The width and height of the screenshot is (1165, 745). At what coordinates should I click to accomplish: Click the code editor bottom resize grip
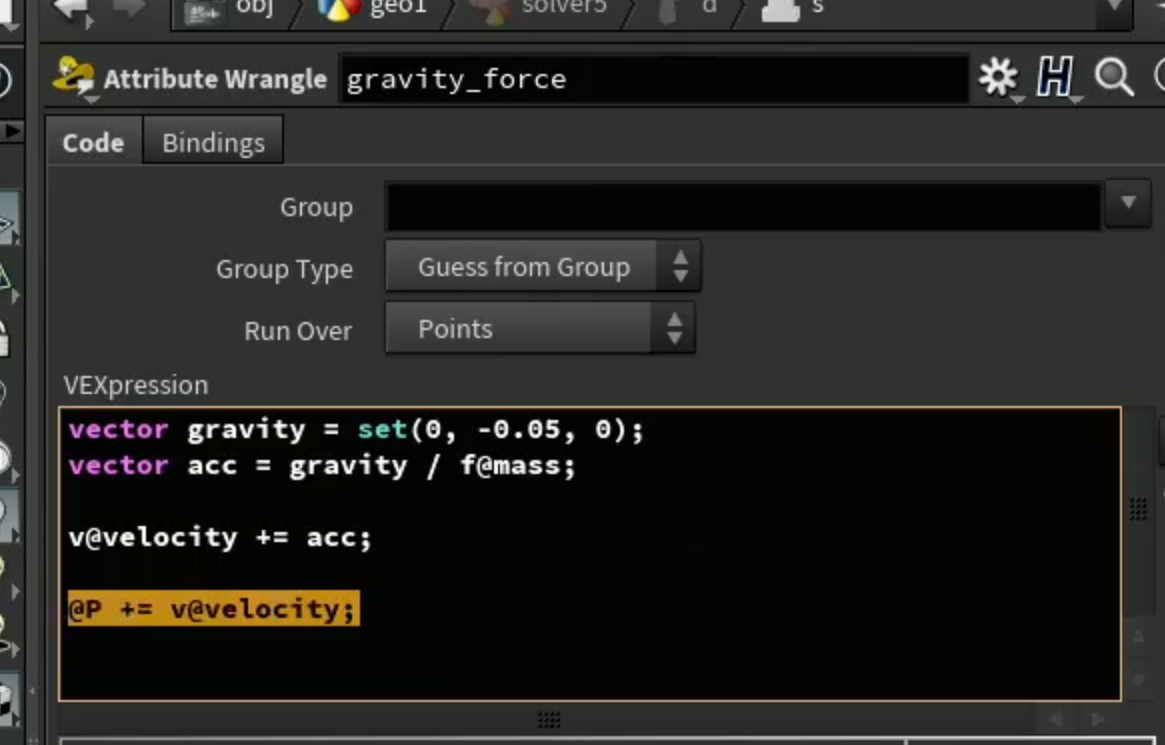coord(549,718)
